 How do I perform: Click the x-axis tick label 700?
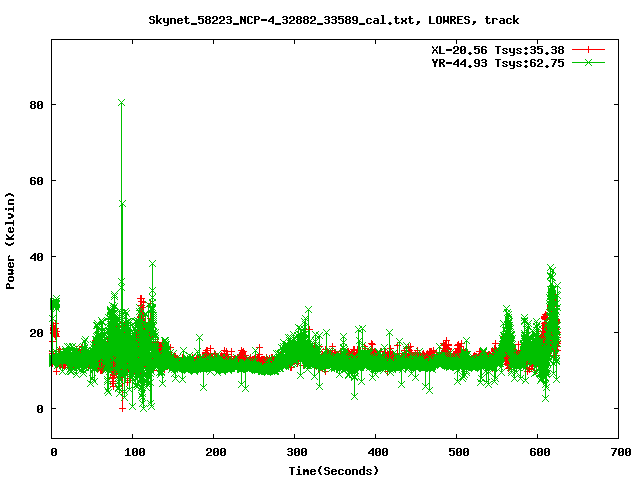click(x=621, y=452)
